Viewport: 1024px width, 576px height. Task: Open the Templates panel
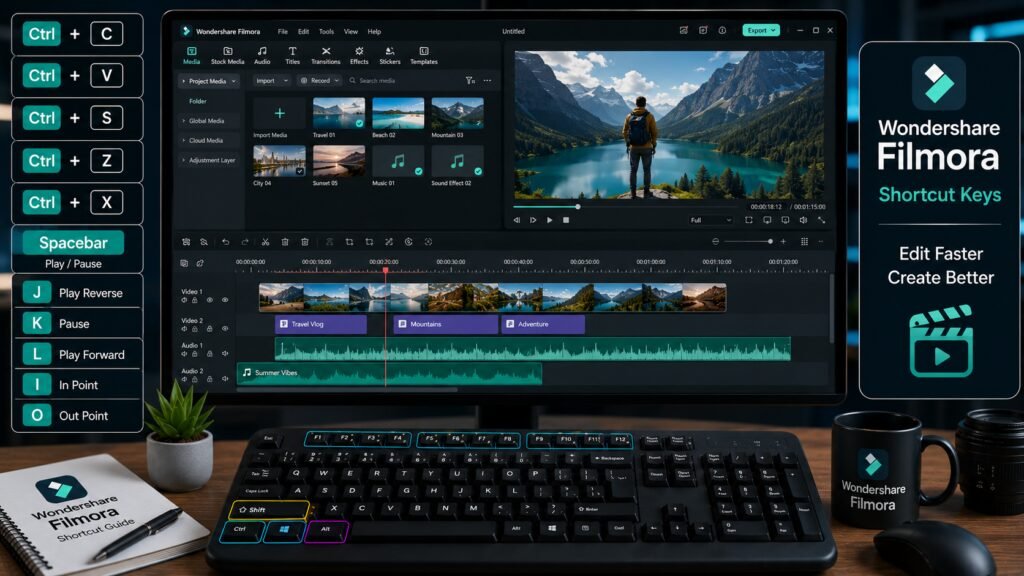click(423, 56)
